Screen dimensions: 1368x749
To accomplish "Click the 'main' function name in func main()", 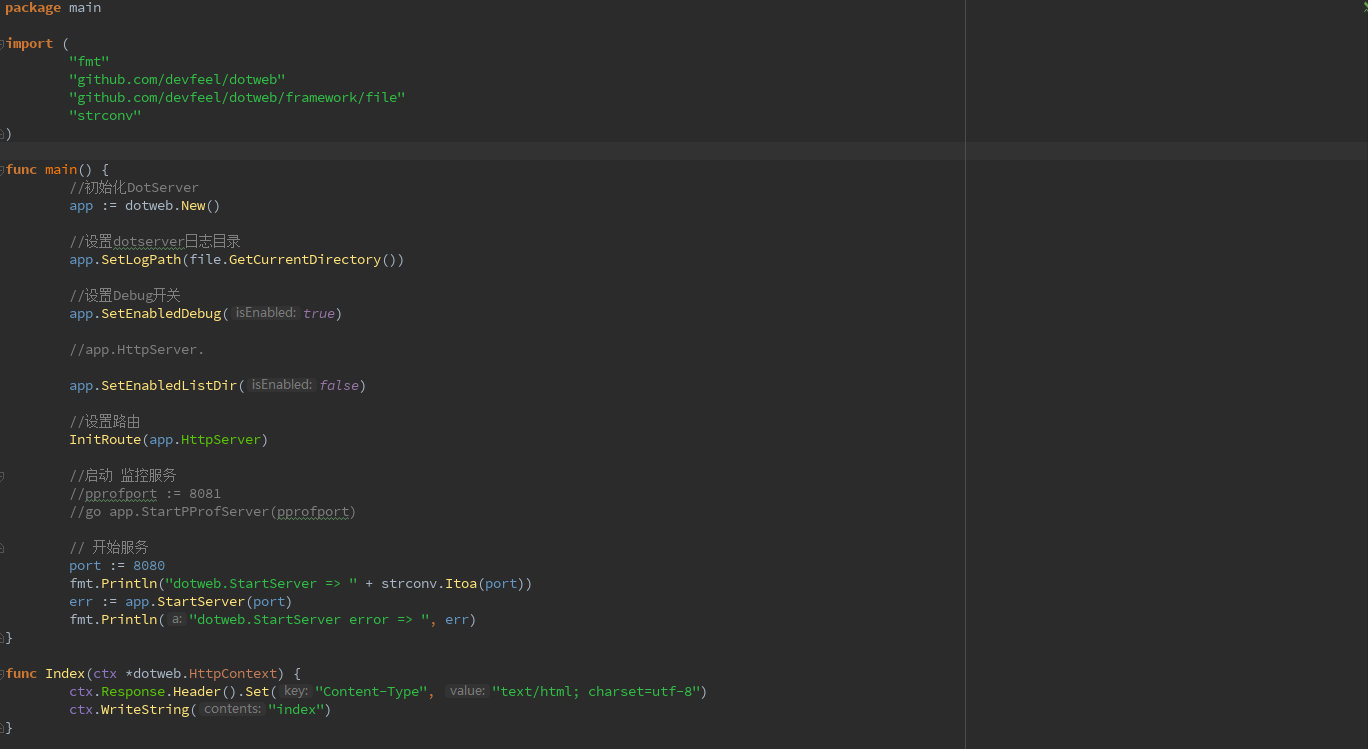I will pyautogui.click(x=61, y=169).
